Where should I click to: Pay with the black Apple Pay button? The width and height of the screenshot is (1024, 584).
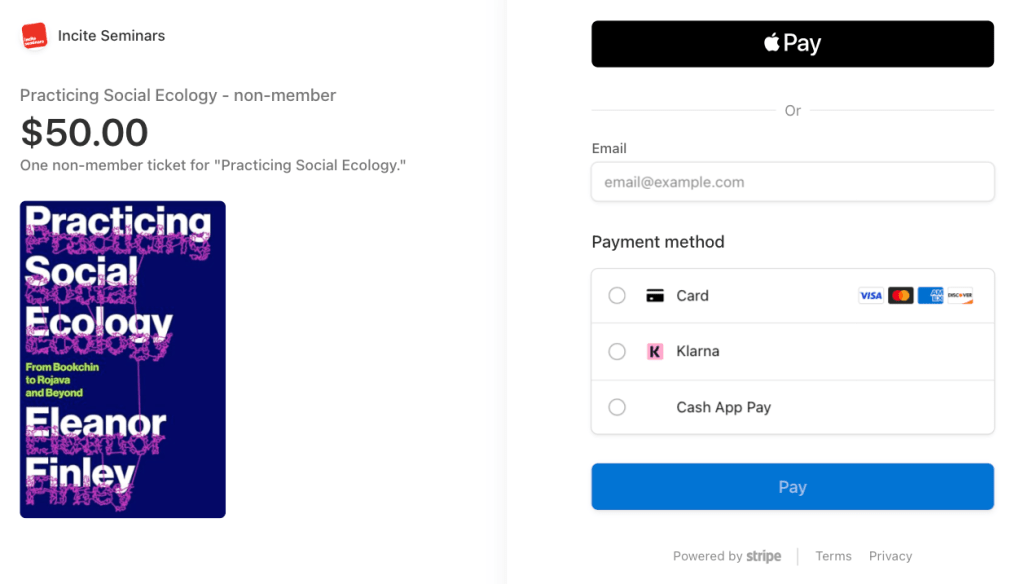coord(792,44)
